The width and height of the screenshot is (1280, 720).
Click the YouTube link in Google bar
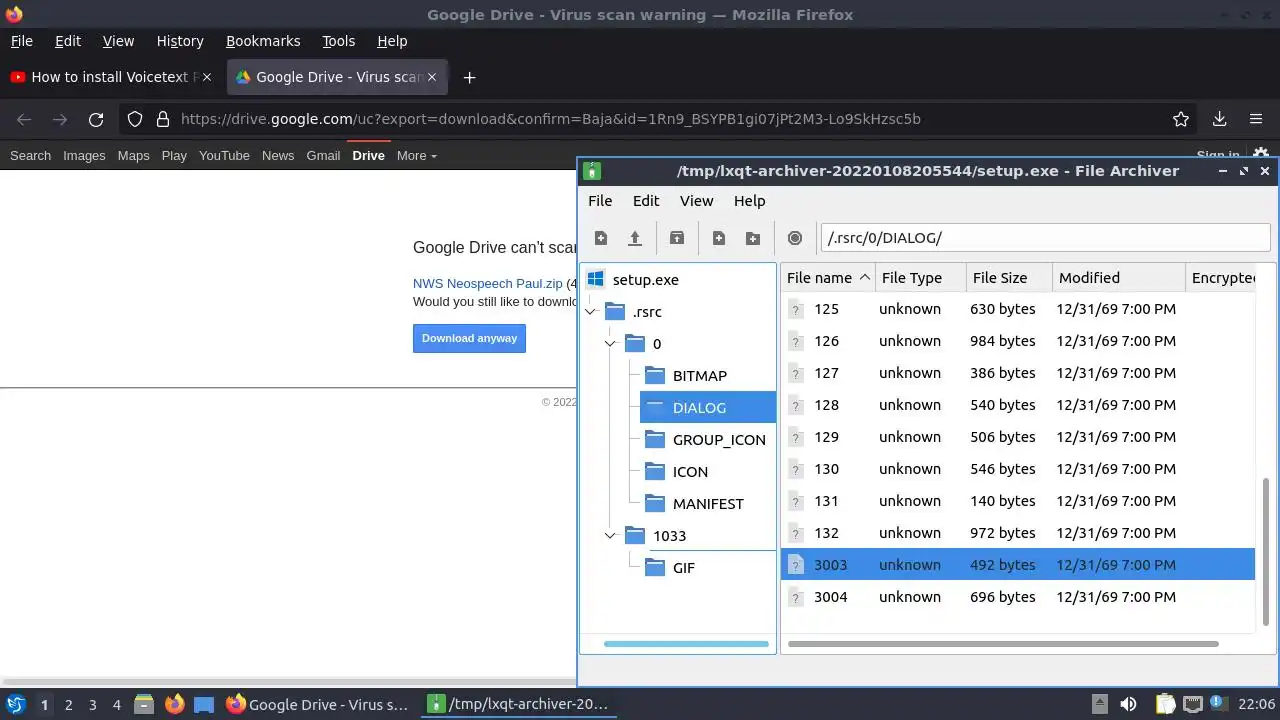tap(224, 155)
